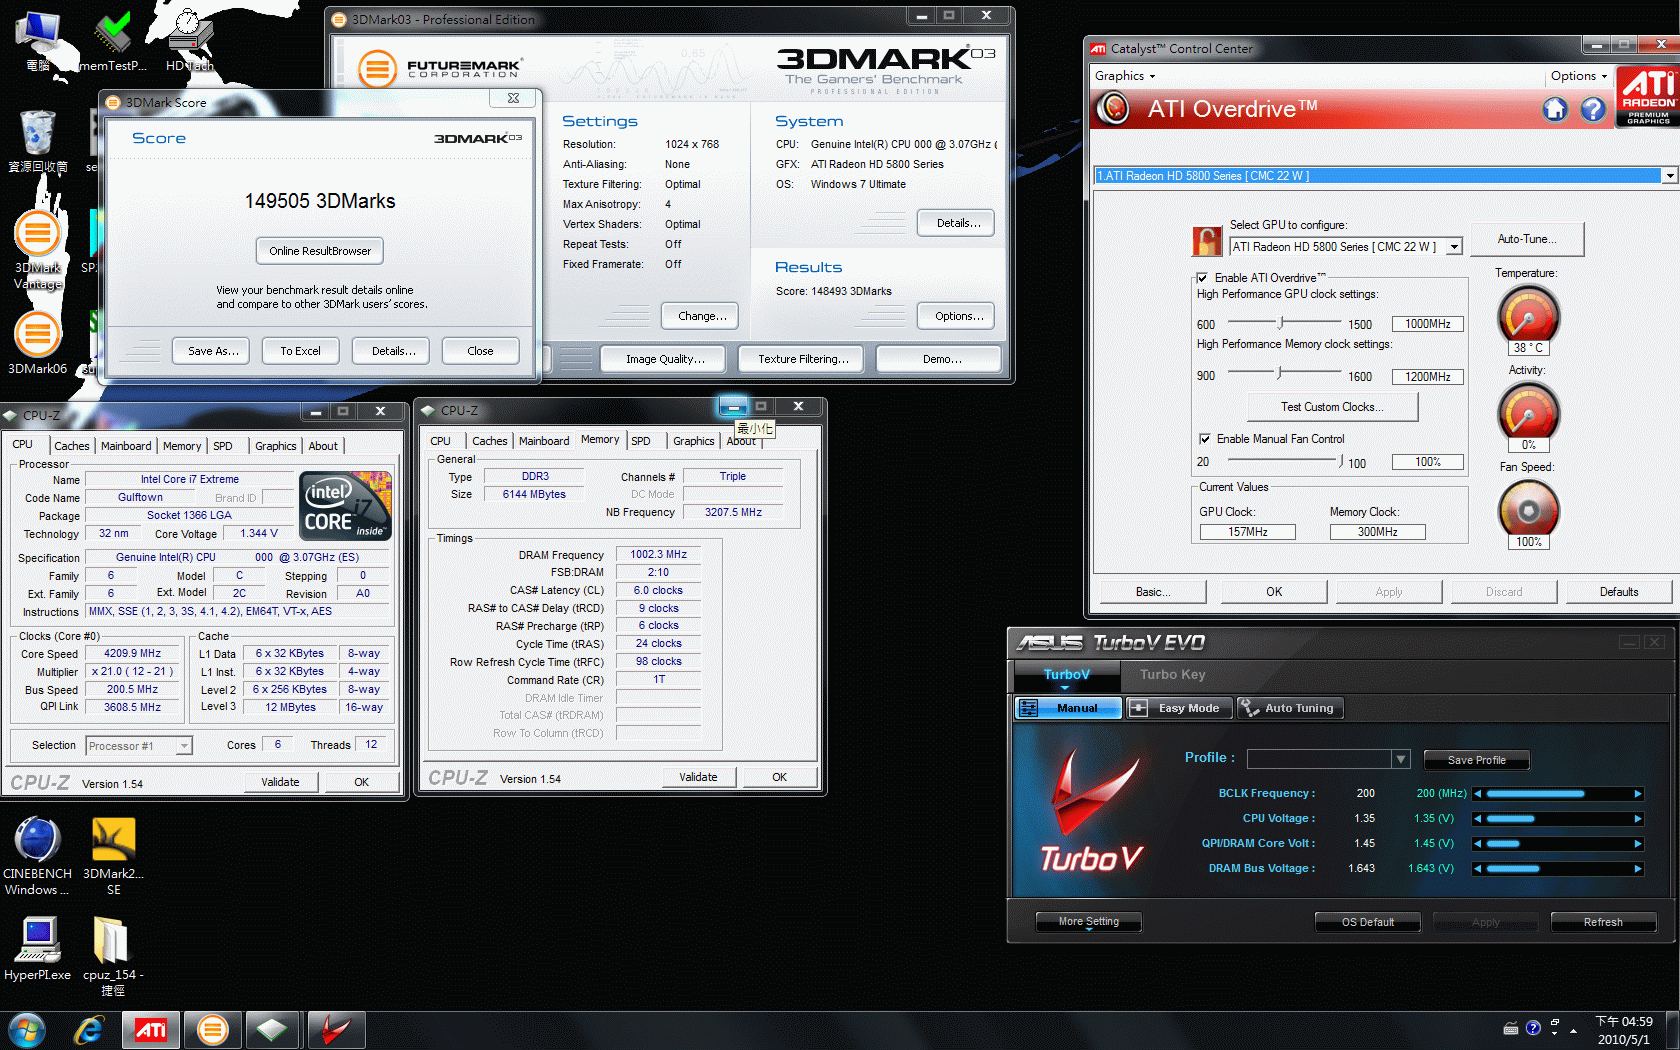The image size is (1680, 1050).
Task: Click Defaults in Catalyst Control Center
Action: pos(1618,592)
